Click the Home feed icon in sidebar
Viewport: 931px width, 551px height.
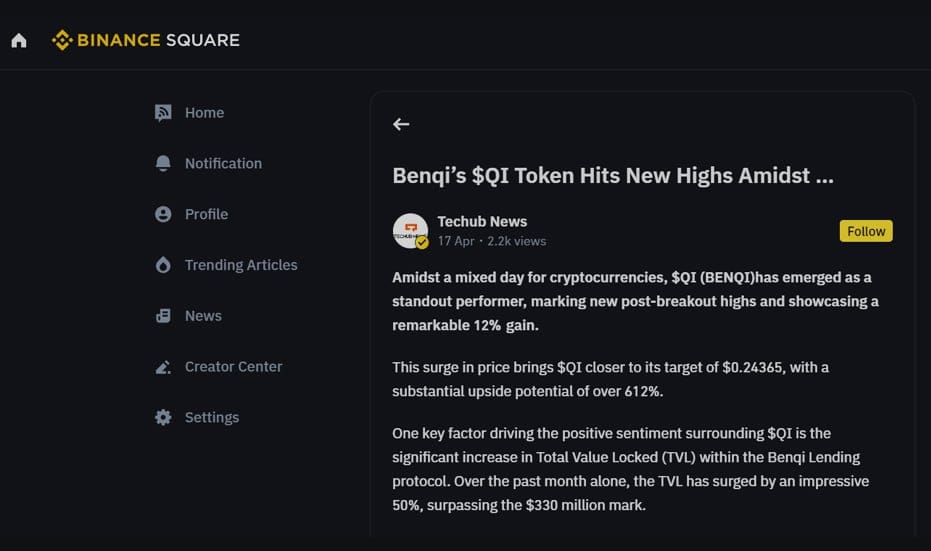163,113
